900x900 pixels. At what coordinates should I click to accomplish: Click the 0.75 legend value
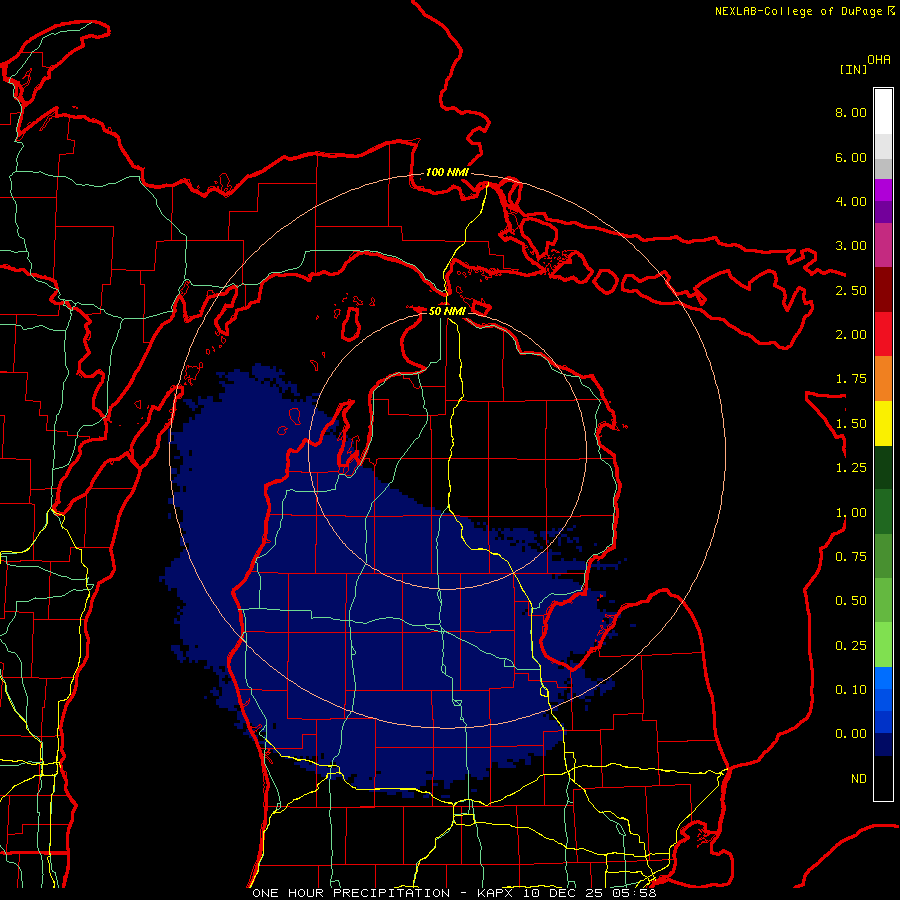pyautogui.click(x=851, y=557)
